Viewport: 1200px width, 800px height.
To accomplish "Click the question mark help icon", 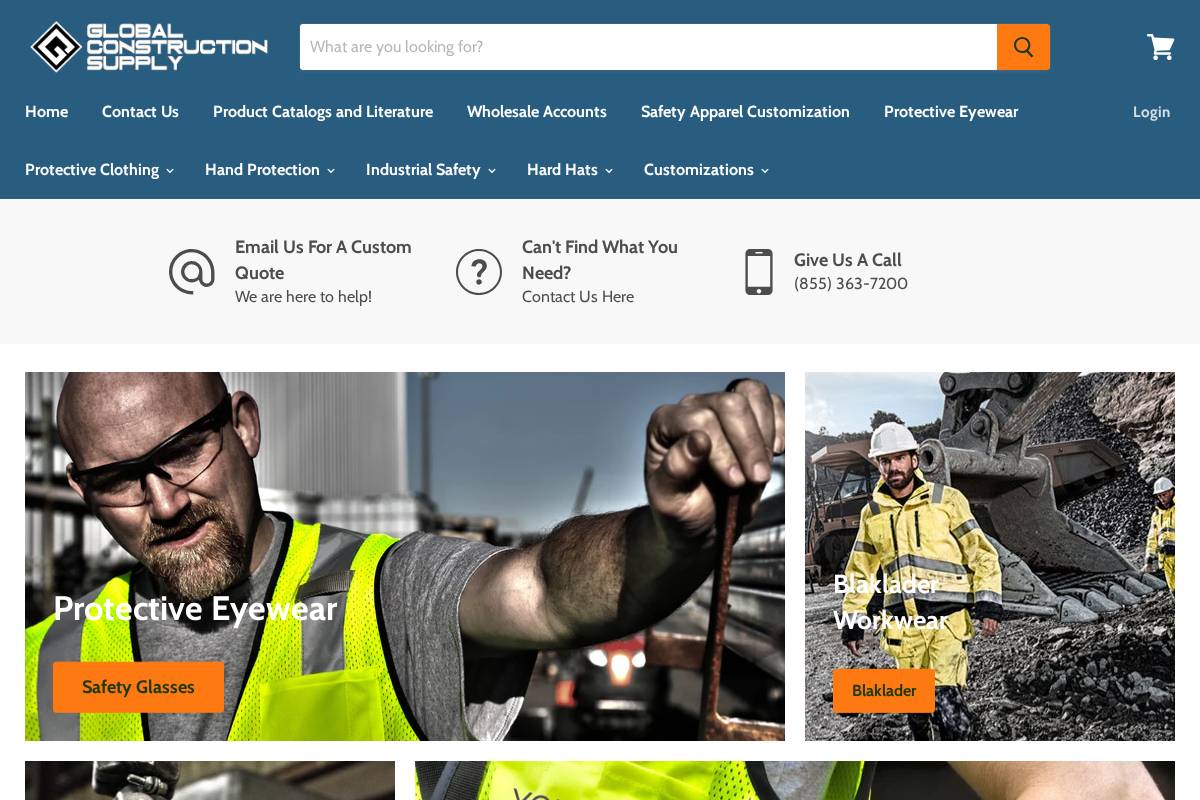I will (479, 271).
